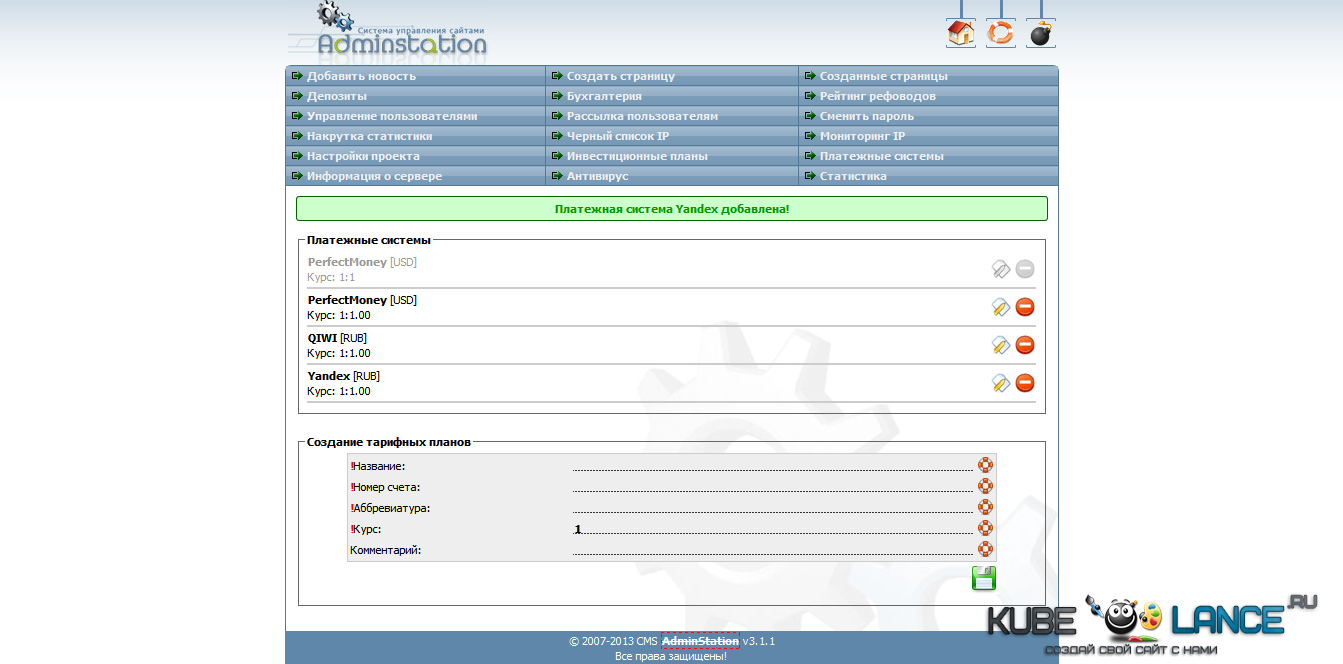Delete the QIWI payment system

1025,345
